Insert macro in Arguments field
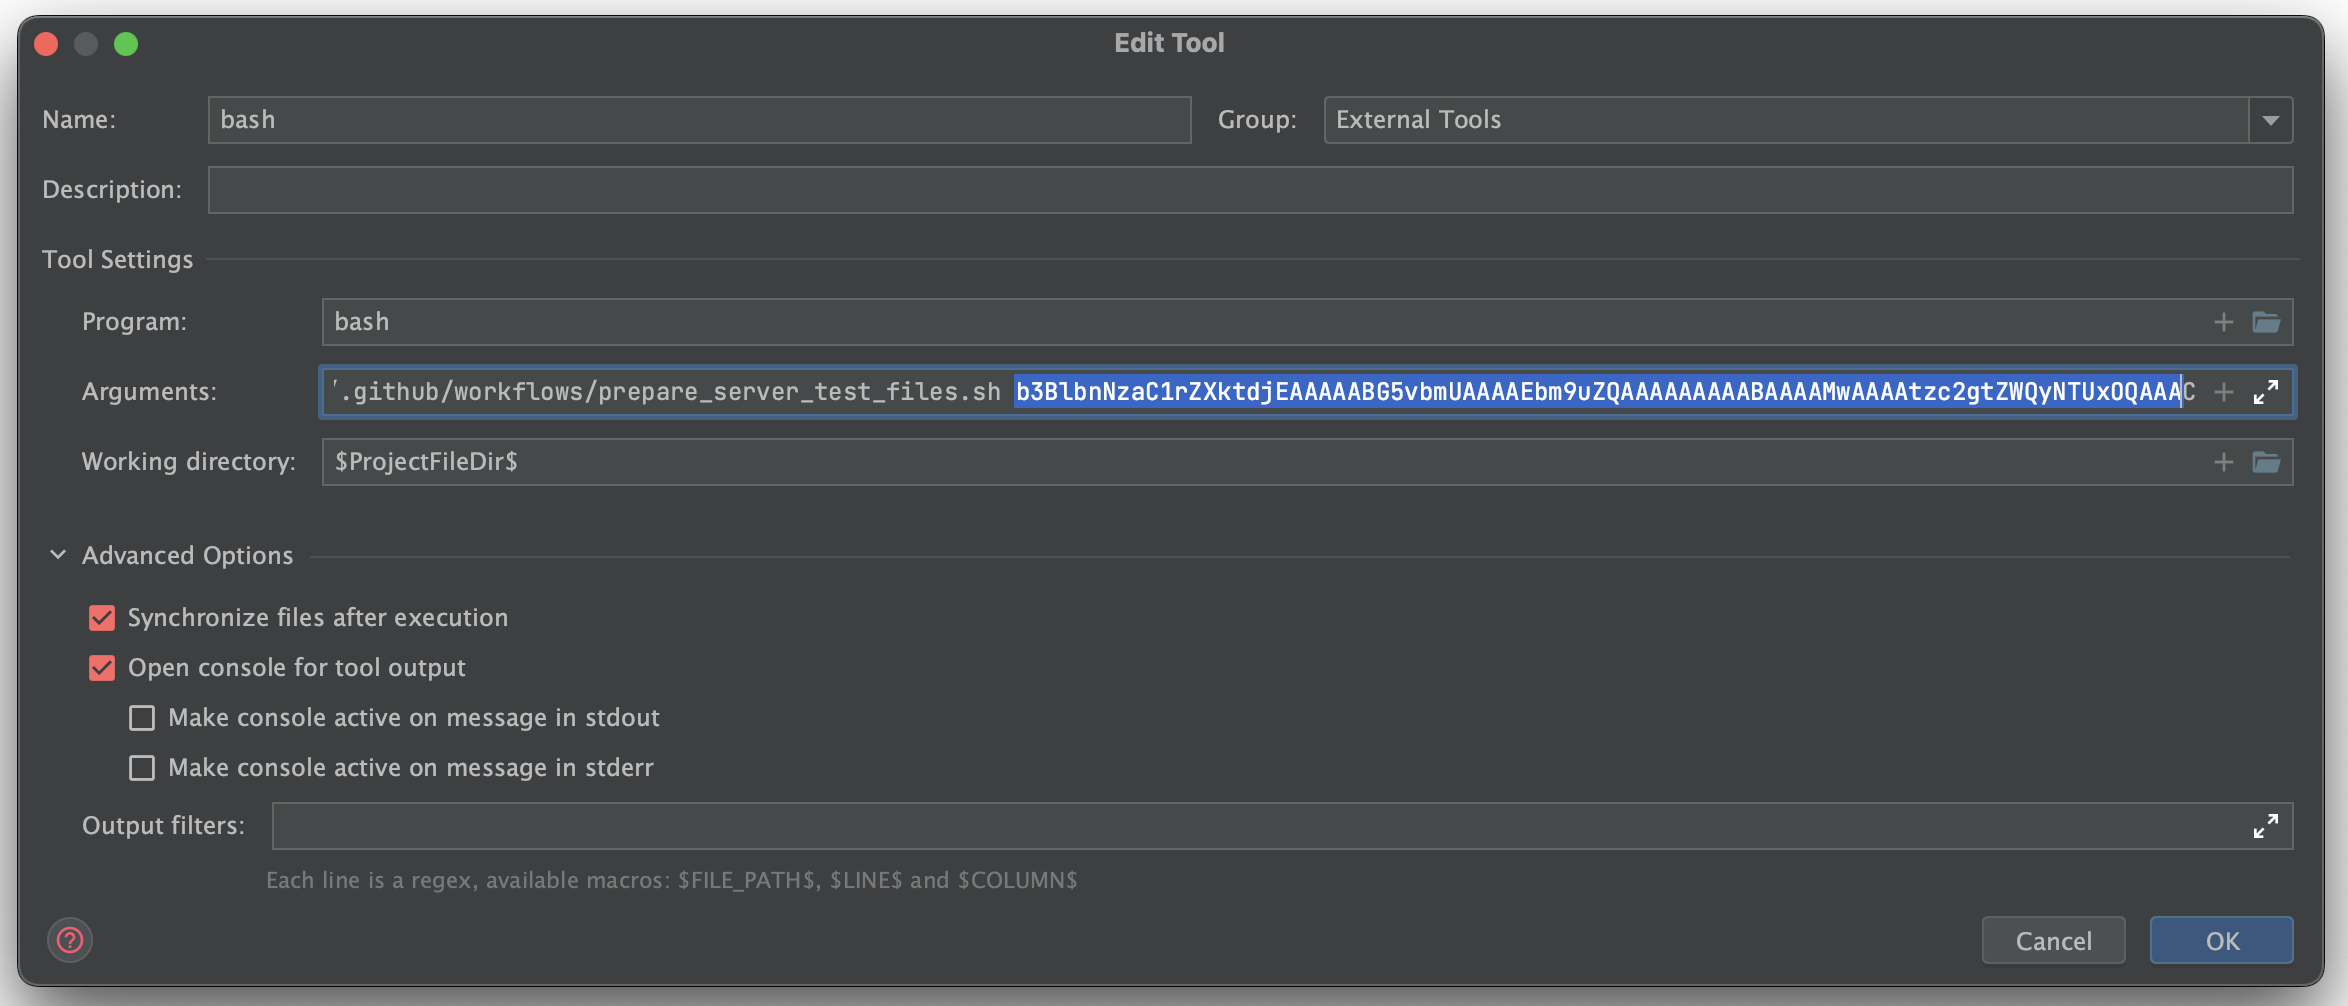Viewport: 2348px width, 1006px height. pyautogui.click(x=2223, y=392)
